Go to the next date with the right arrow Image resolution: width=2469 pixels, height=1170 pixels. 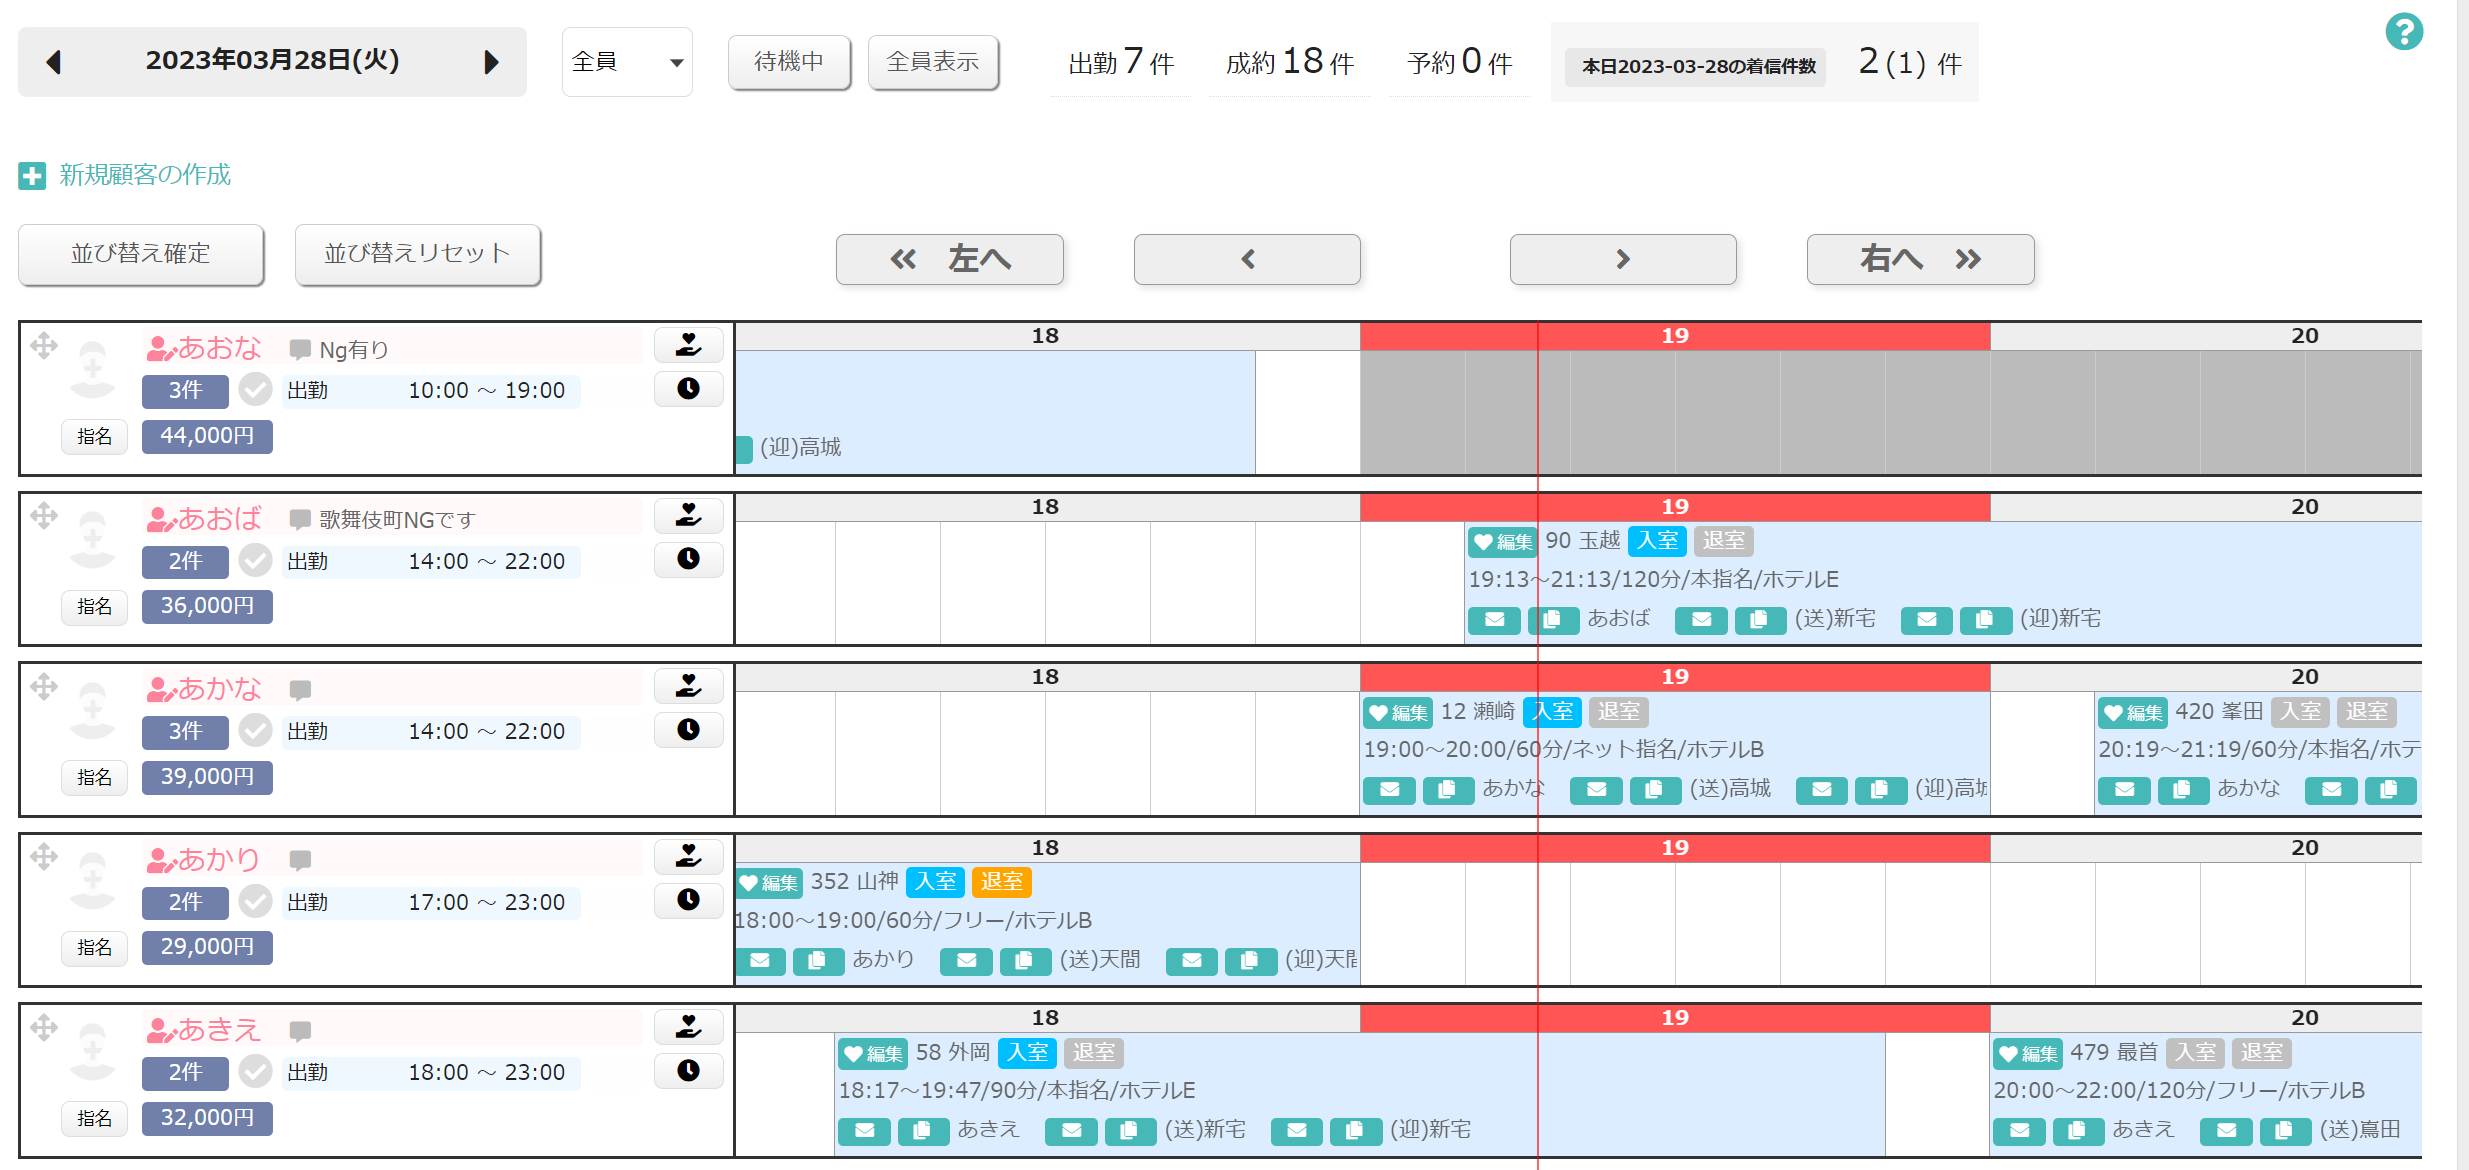491,62
